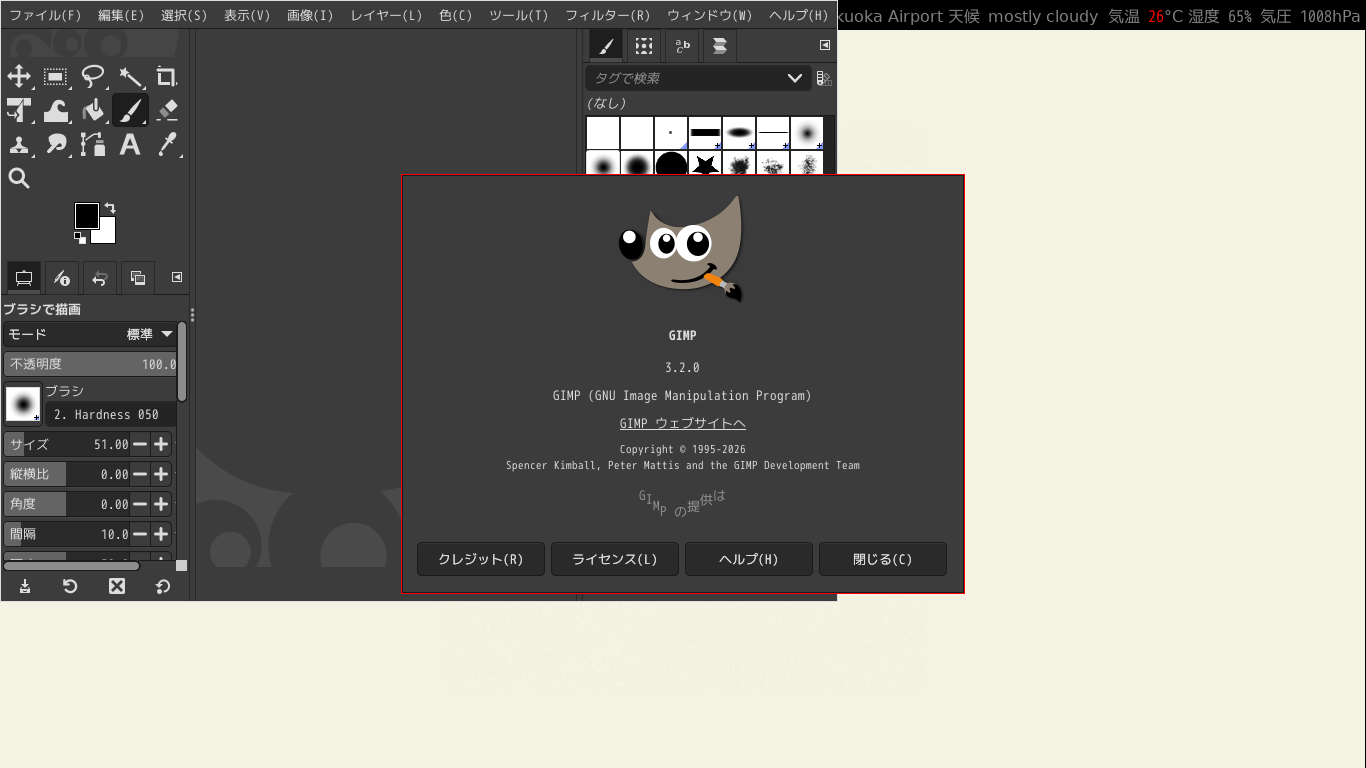Expand the タグで検索 tag filter dropdown
This screenshot has height=768, width=1366.
(x=795, y=78)
